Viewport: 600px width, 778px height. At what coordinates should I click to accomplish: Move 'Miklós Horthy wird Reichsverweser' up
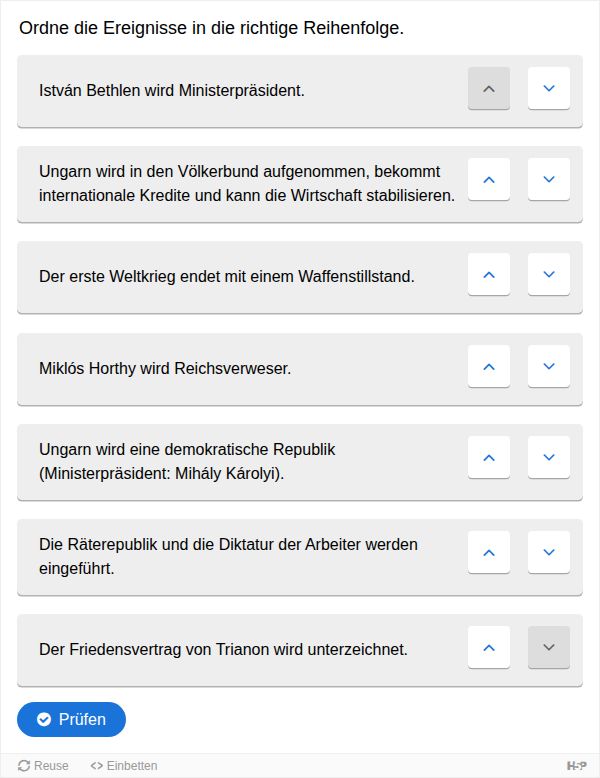(x=489, y=366)
